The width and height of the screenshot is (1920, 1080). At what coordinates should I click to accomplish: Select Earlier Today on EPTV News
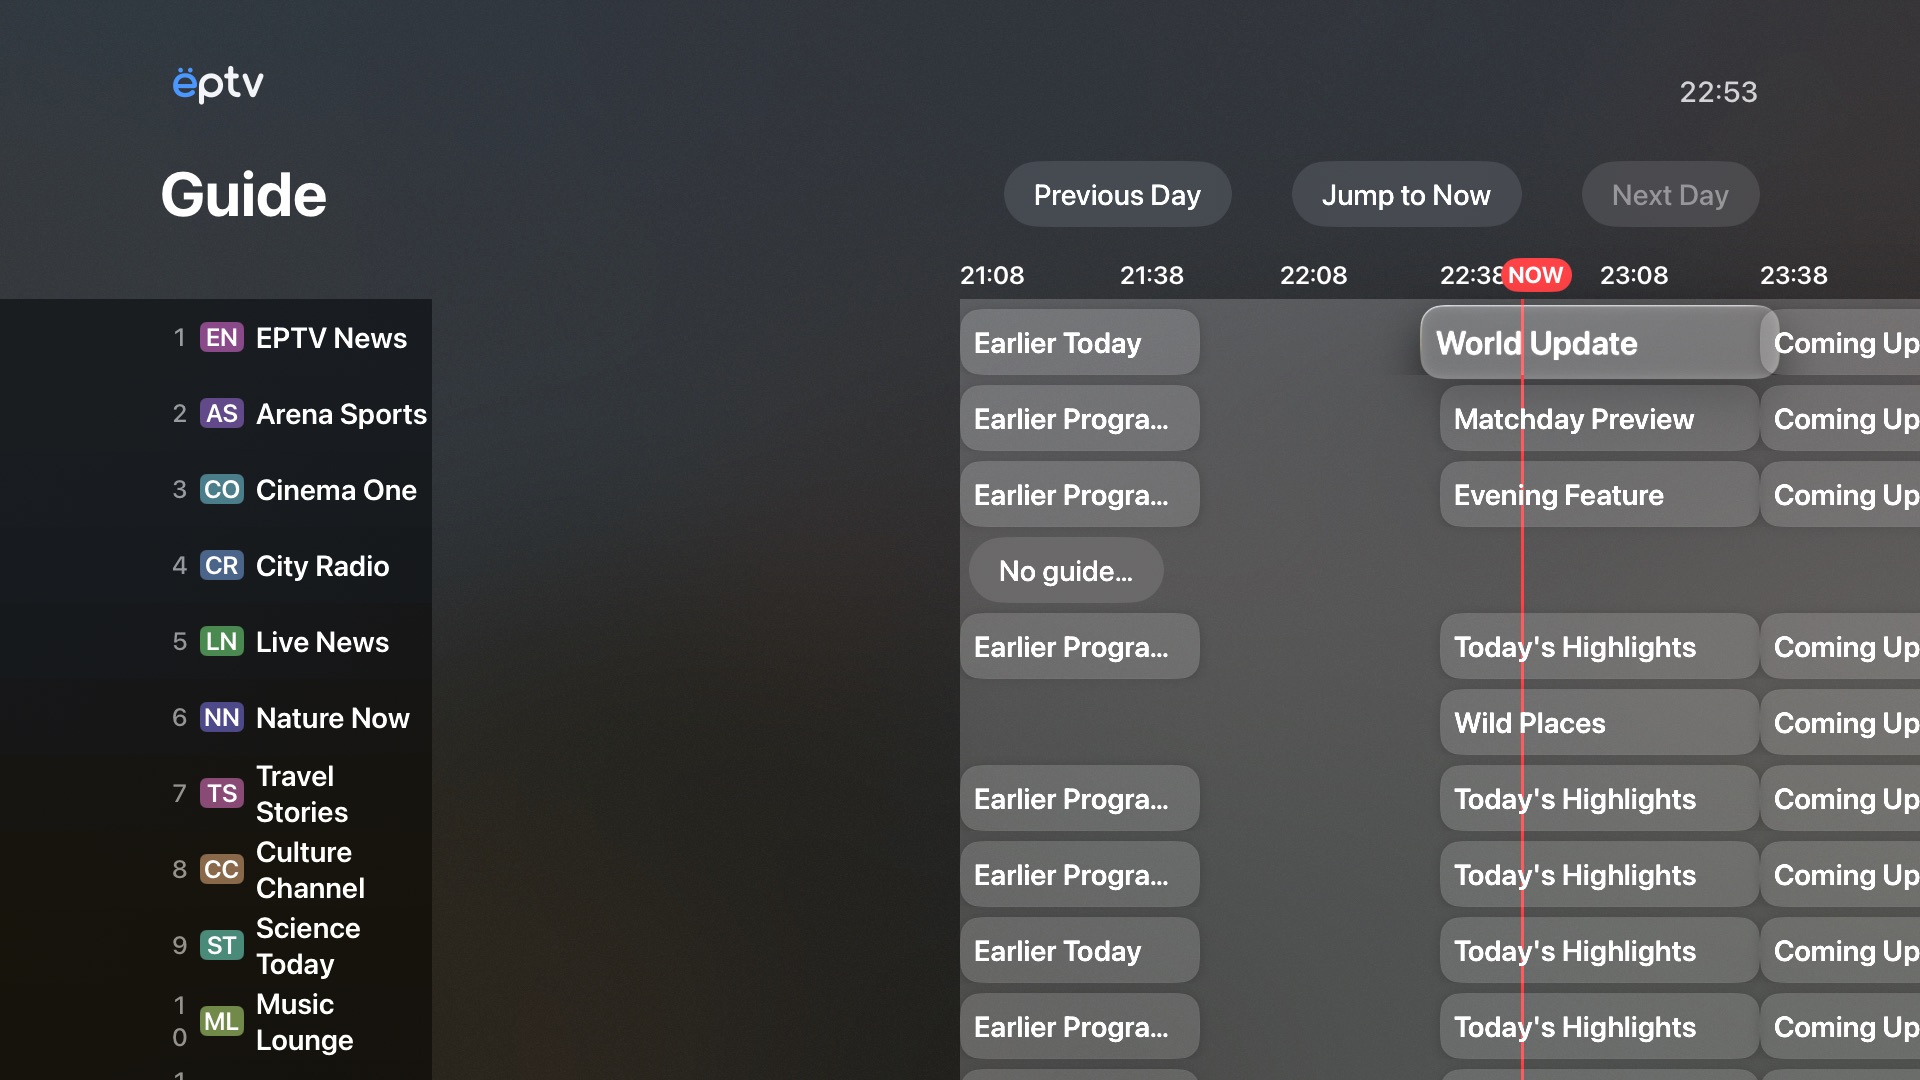[x=1080, y=343]
